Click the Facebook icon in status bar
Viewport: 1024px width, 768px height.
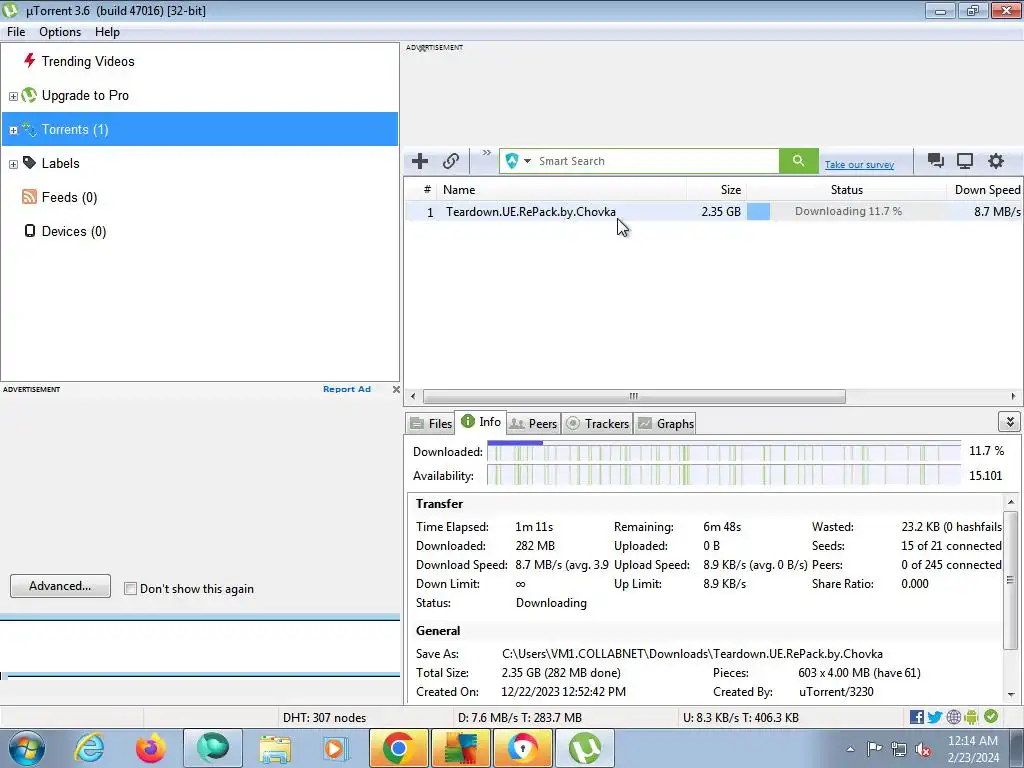click(916, 717)
